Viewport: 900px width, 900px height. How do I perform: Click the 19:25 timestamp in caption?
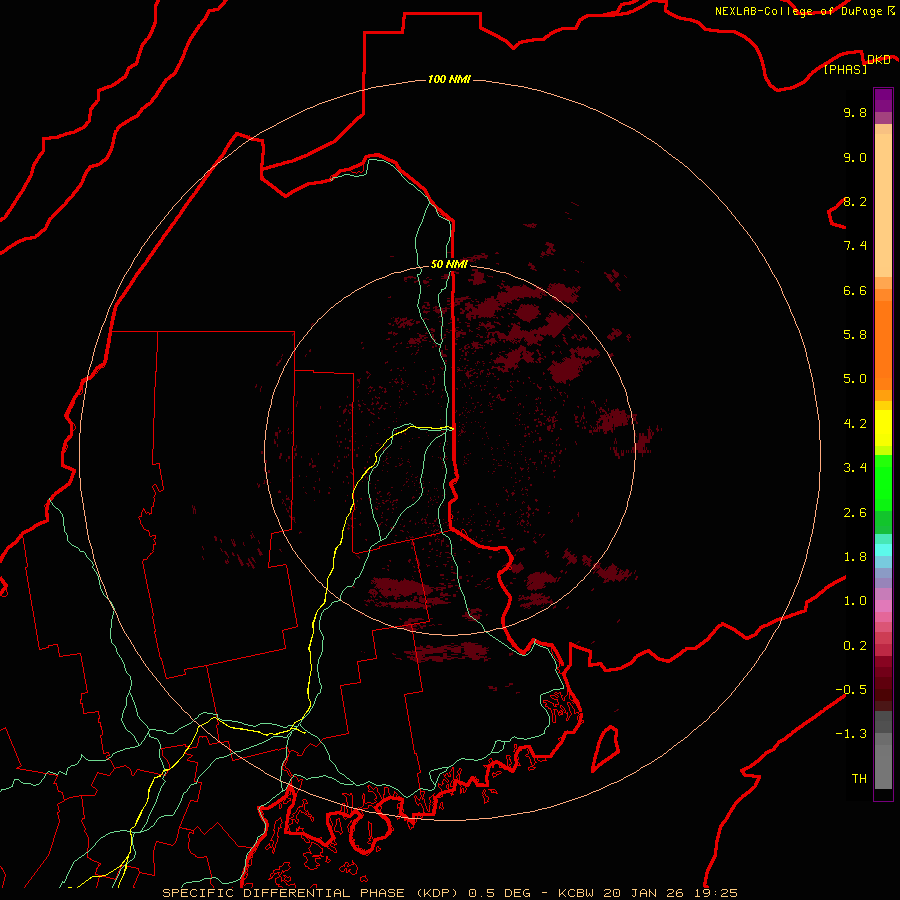tap(715, 893)
